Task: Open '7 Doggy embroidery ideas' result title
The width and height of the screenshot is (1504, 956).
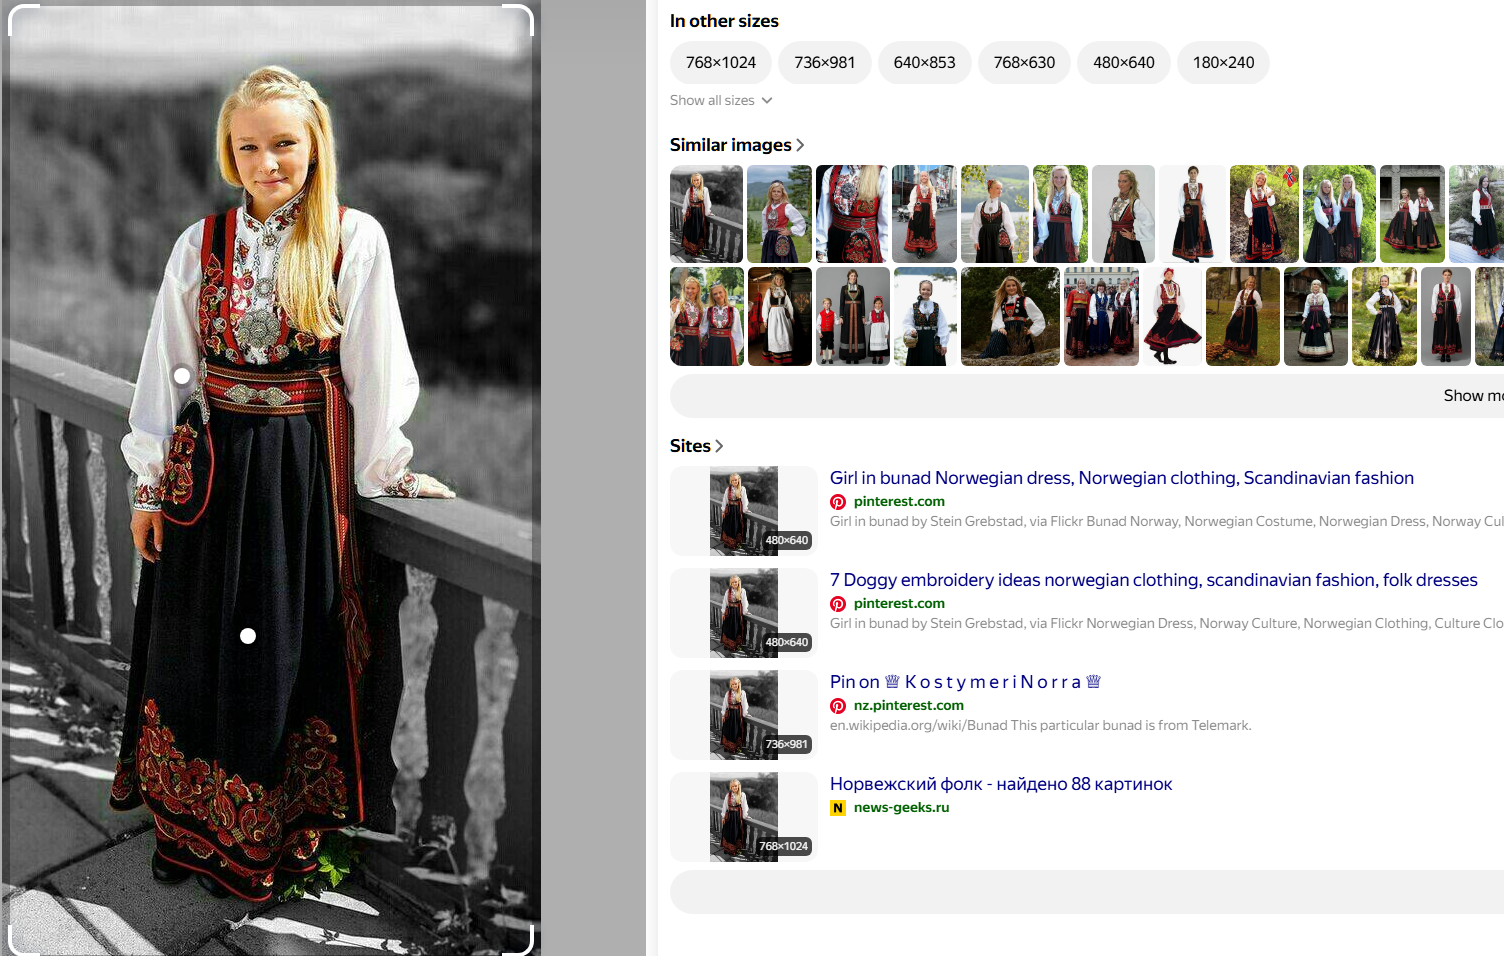Action: pyautogui.click(x=1154, y=580)
